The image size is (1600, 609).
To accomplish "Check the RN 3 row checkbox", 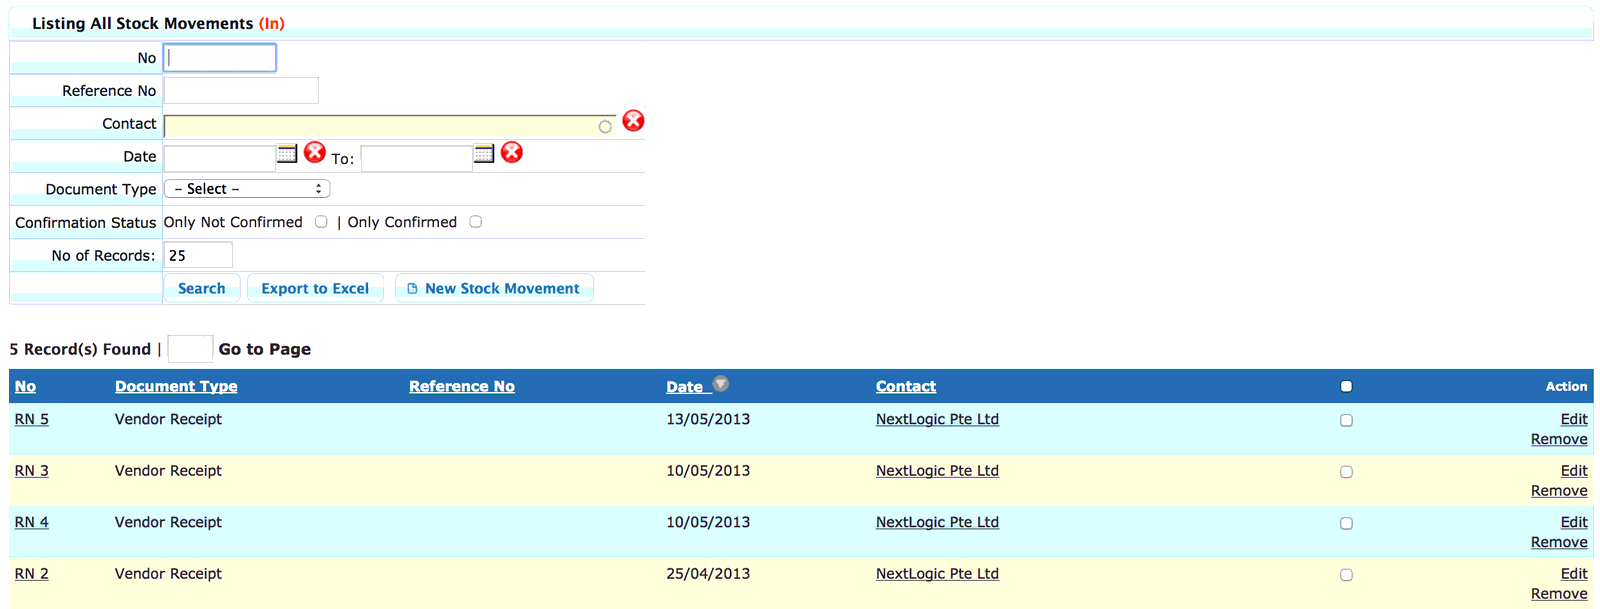I will pos(1346,472).
